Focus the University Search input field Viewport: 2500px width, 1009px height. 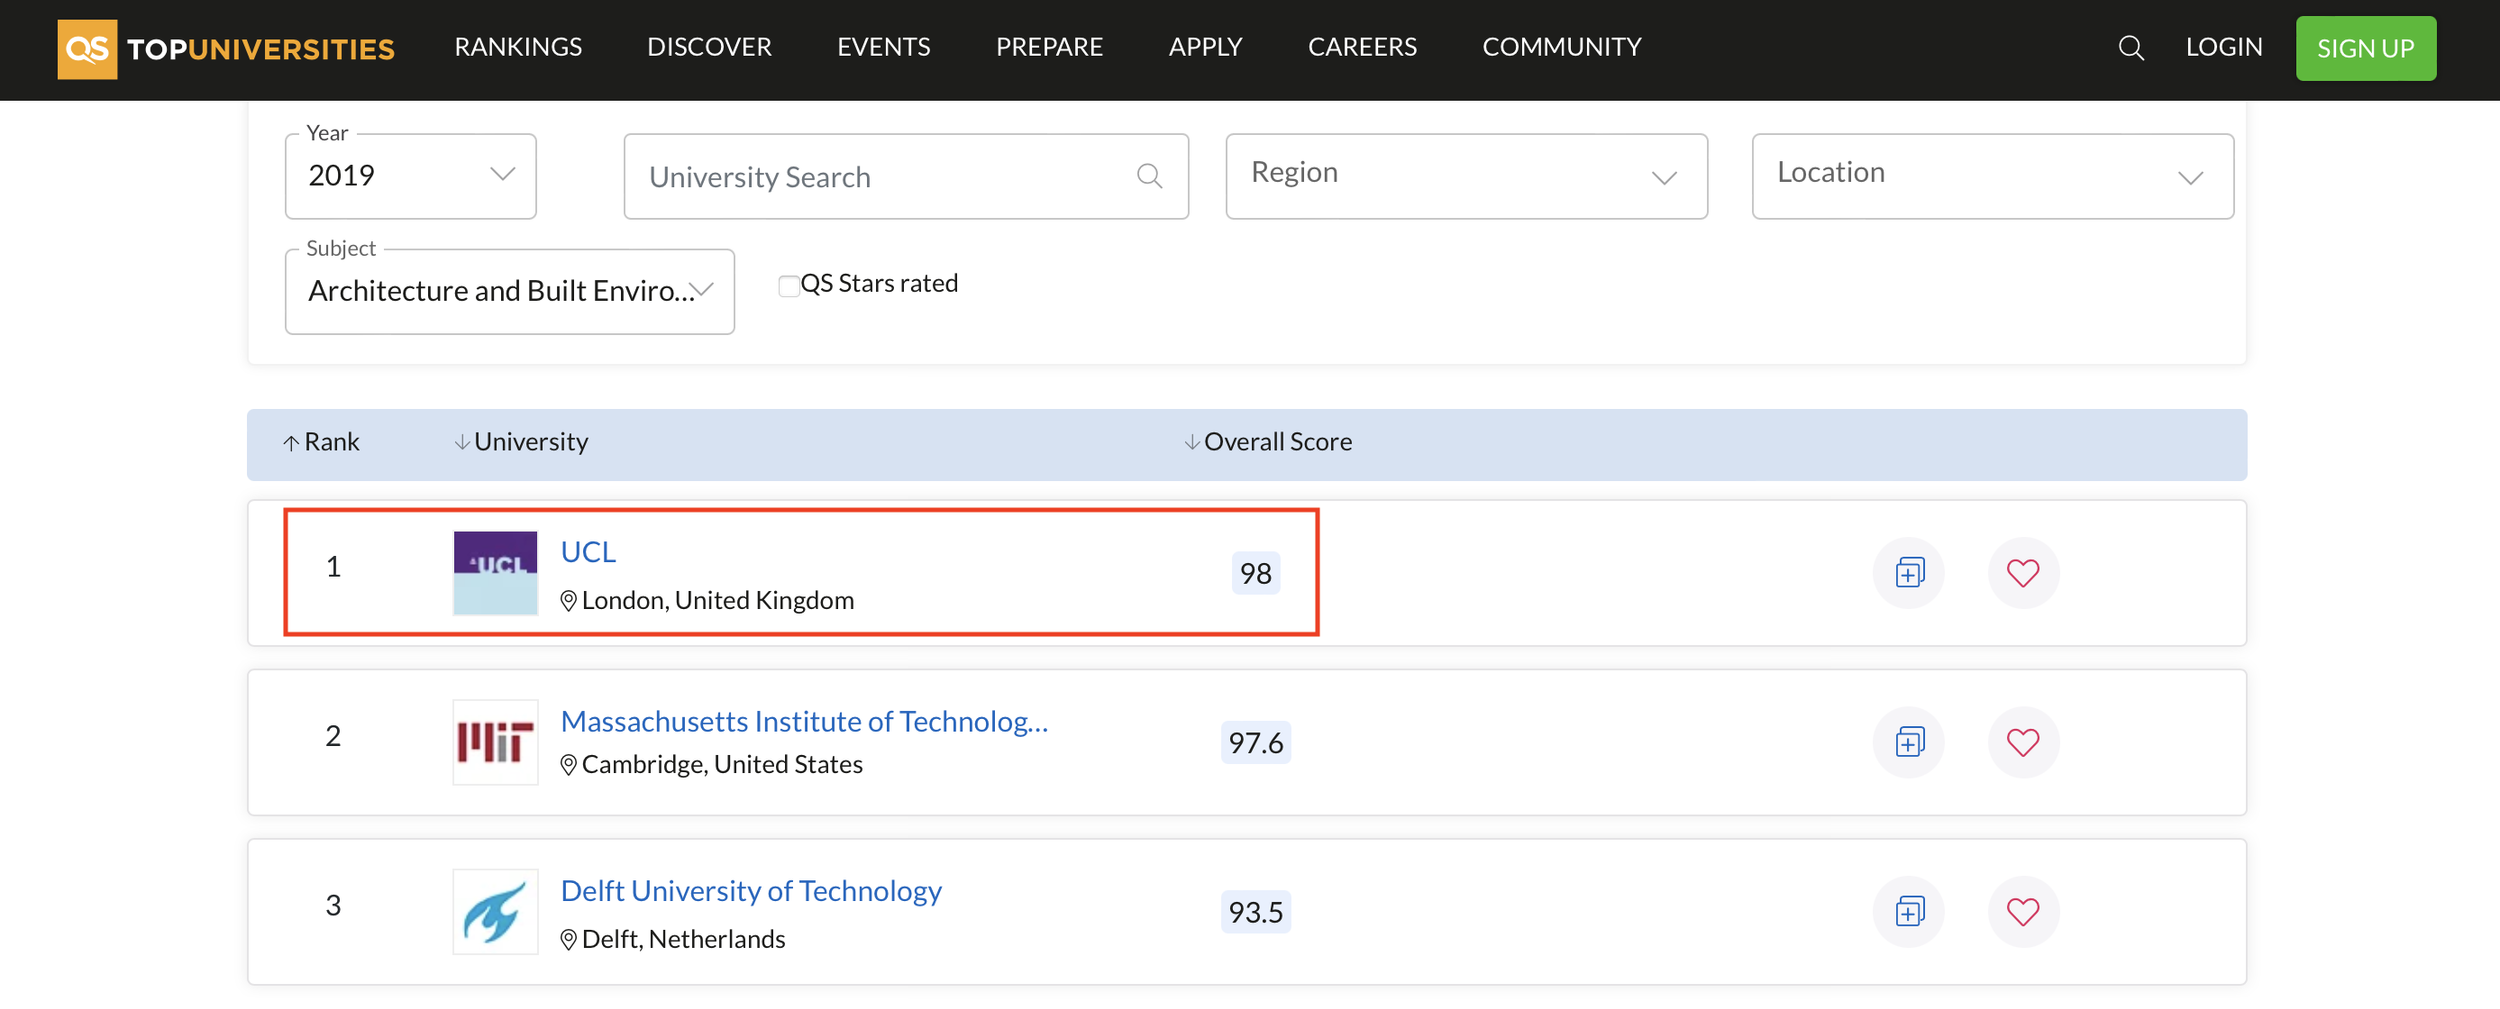click(x=906, y=177)
